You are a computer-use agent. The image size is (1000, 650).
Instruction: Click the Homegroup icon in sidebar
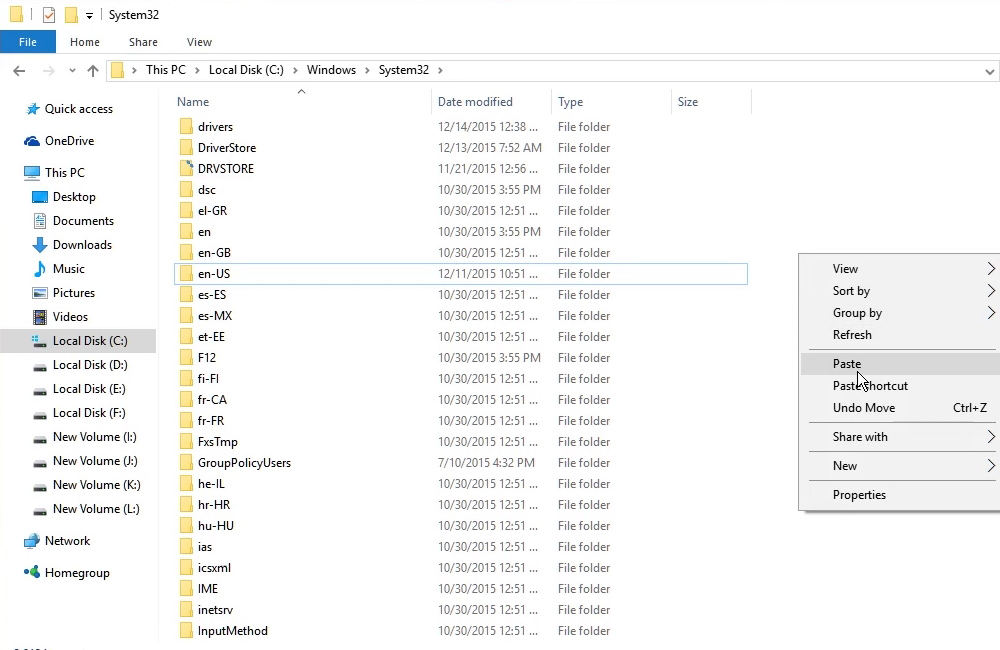(32, 572)
